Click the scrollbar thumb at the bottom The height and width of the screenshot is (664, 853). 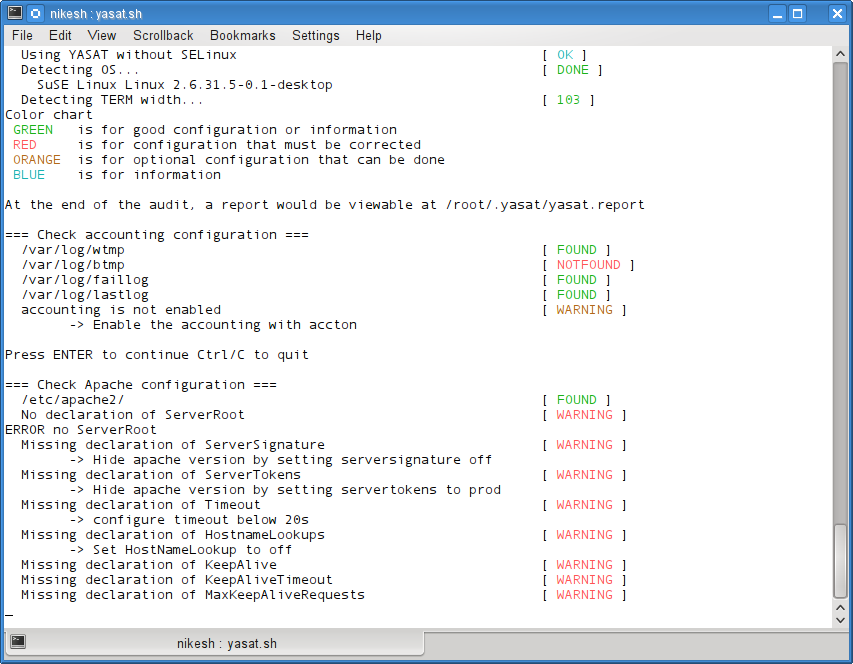[840, 561]
